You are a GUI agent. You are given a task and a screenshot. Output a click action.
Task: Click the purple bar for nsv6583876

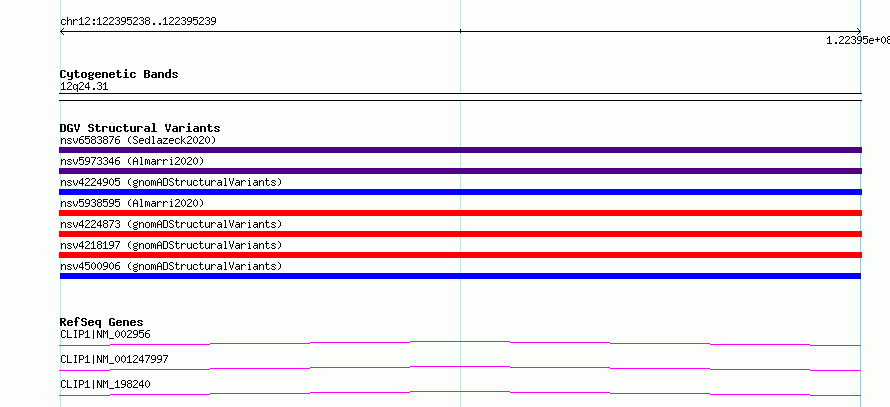(460, 150)
